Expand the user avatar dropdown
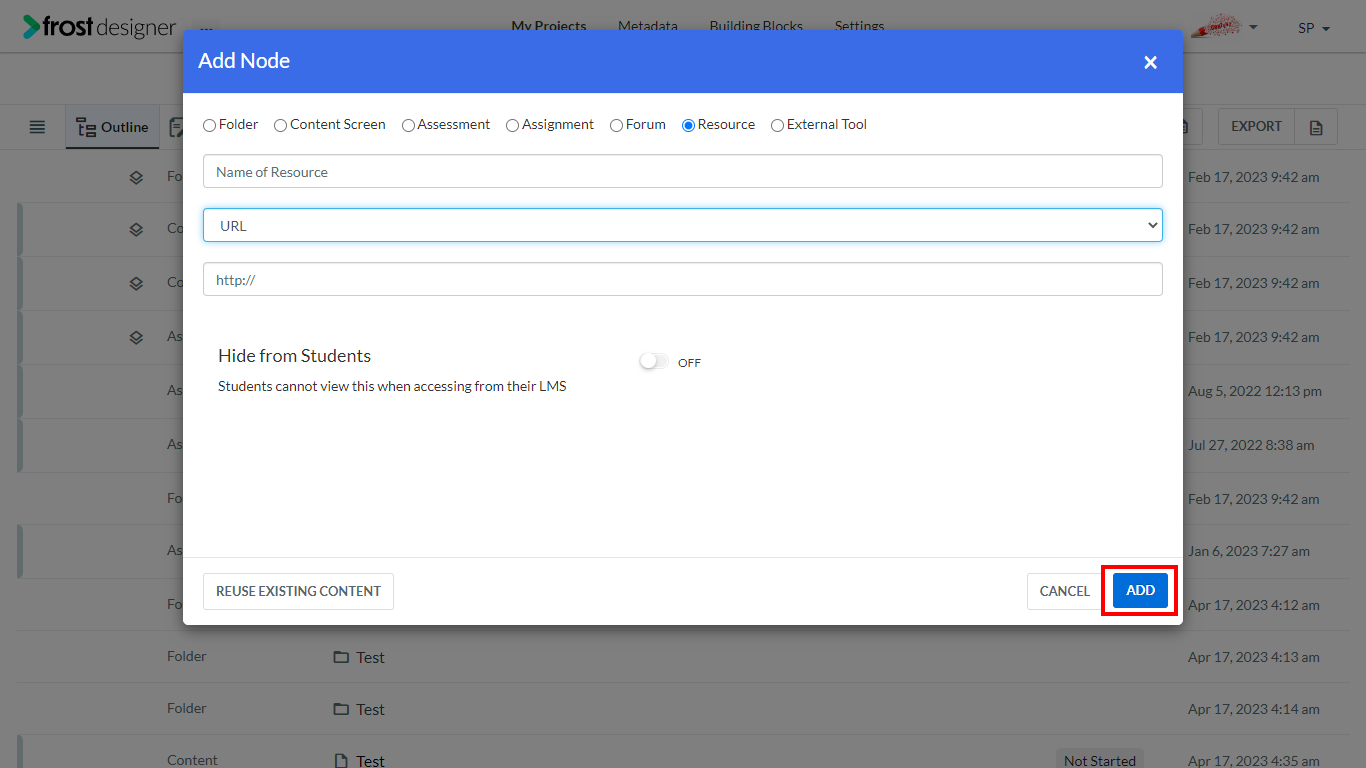 (1226, 26)
